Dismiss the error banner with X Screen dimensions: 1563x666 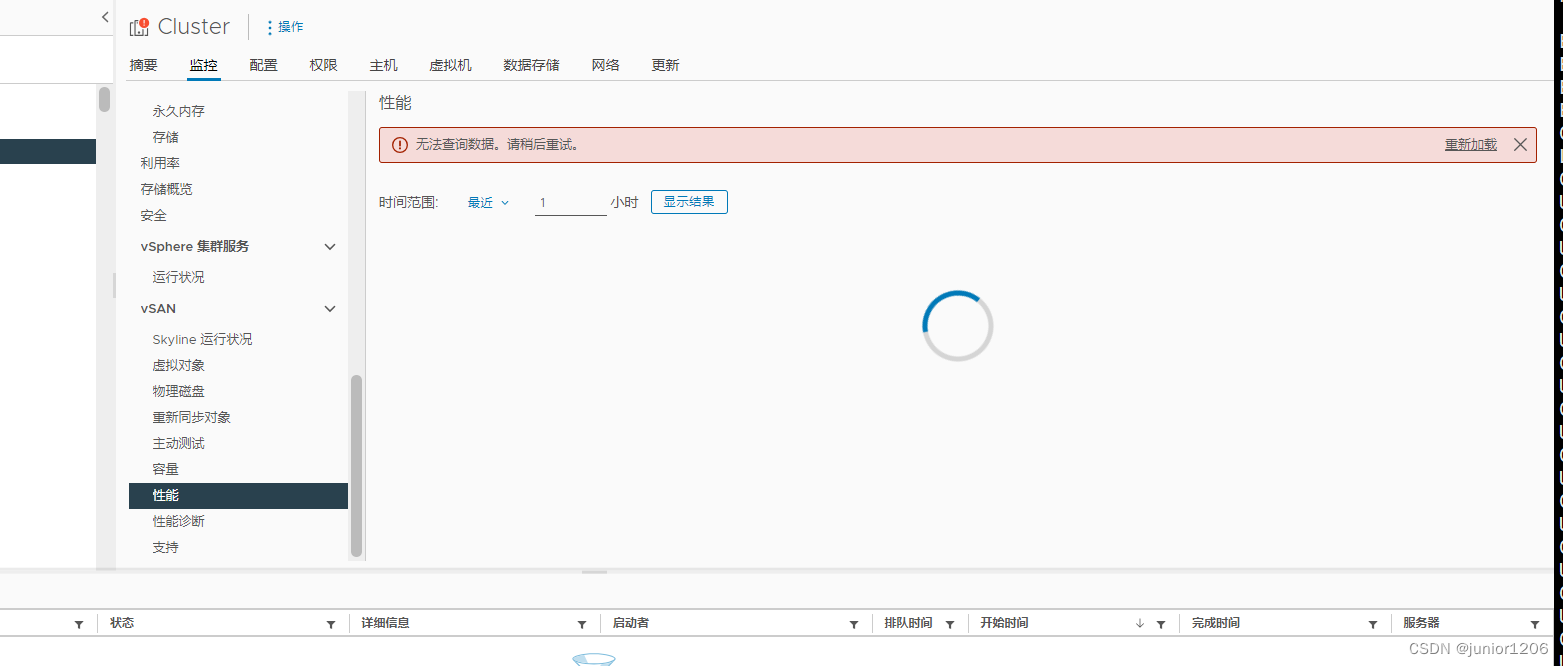[x=1520, y=145]
